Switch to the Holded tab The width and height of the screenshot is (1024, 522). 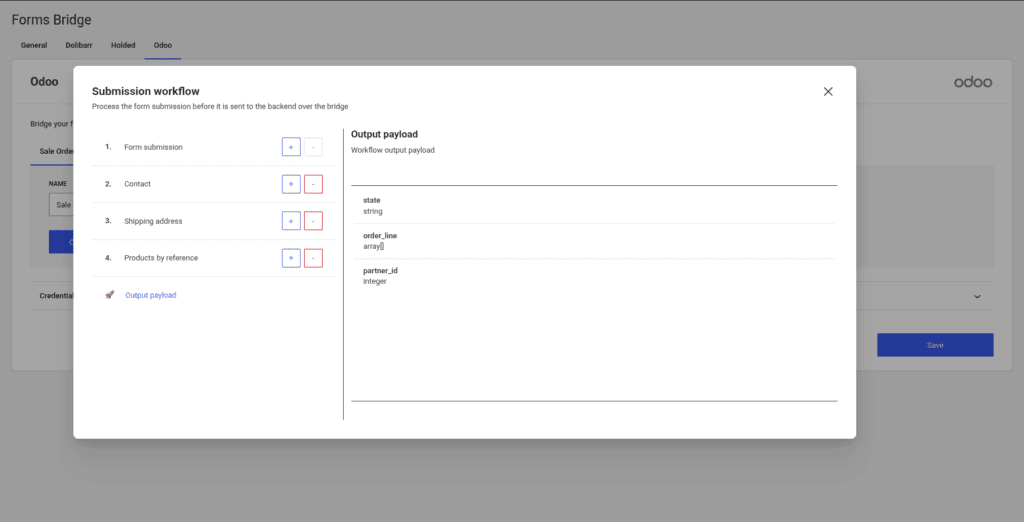(x=123, y=46)
